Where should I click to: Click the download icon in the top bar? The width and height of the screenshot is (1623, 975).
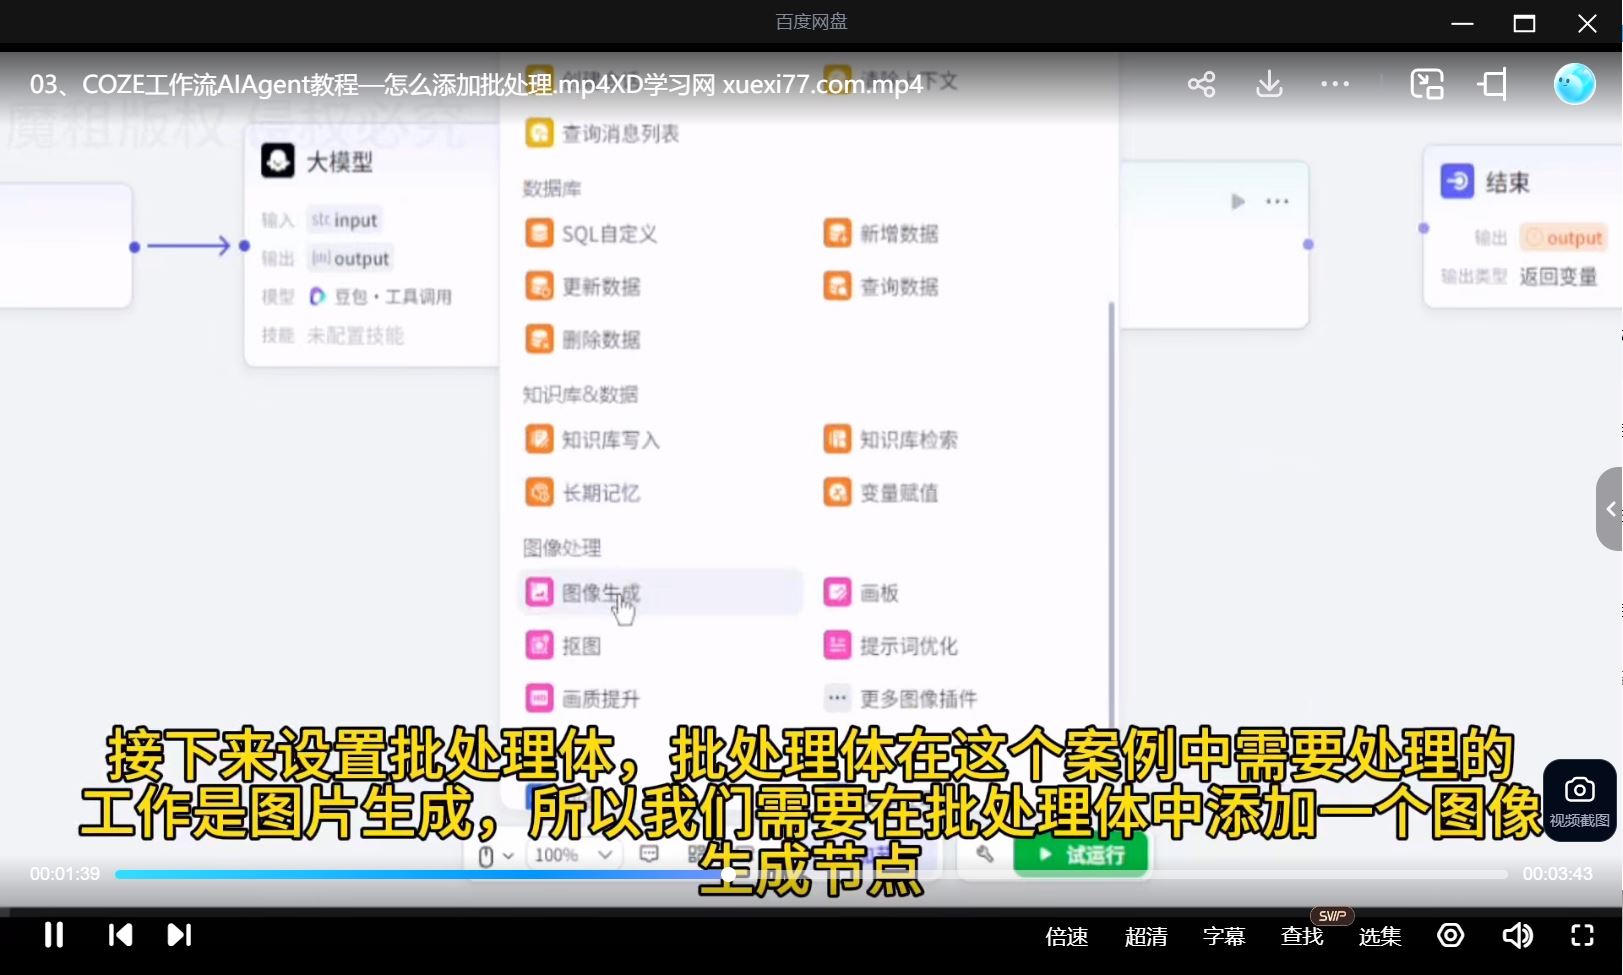click(x=1268, y=84)
